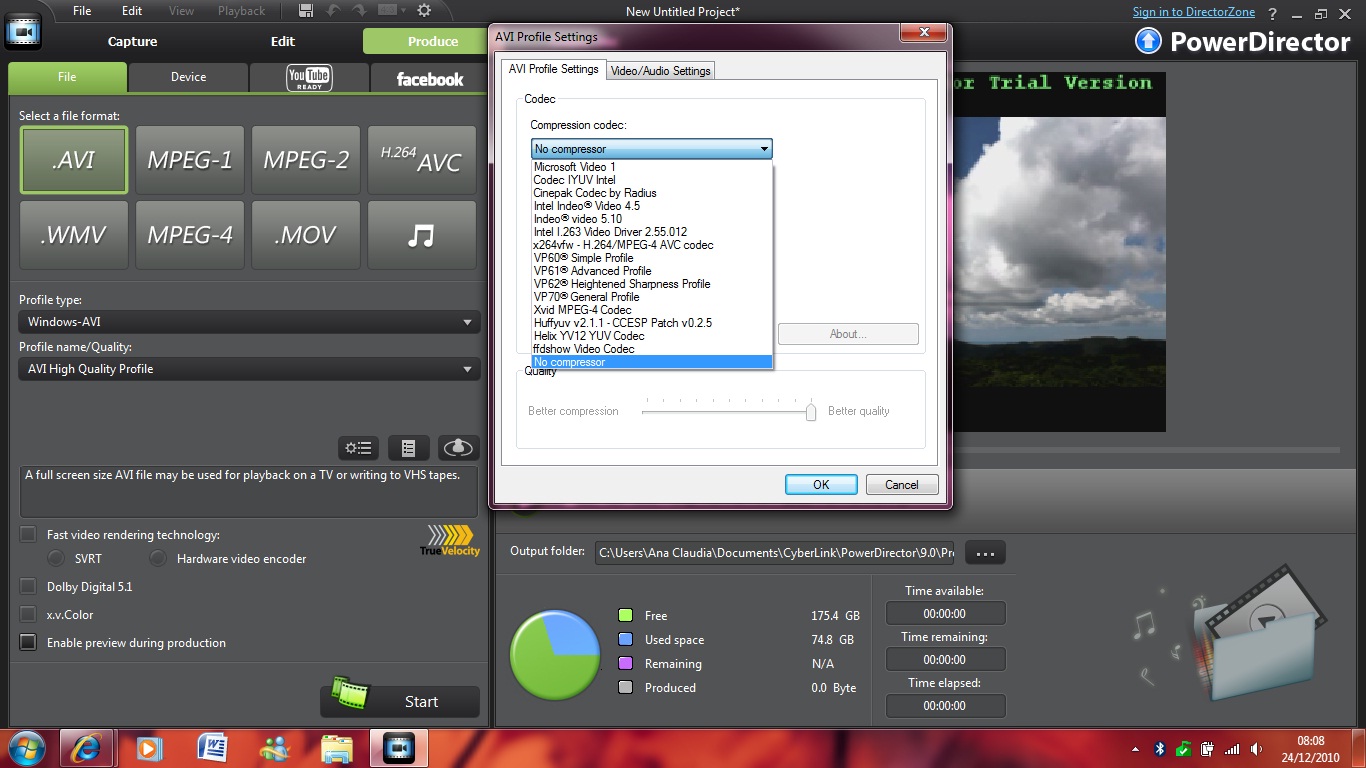Open the AVI High Quality Profile dropdown
Viewport: 1366px width, 768px height.
coord(250,369)
